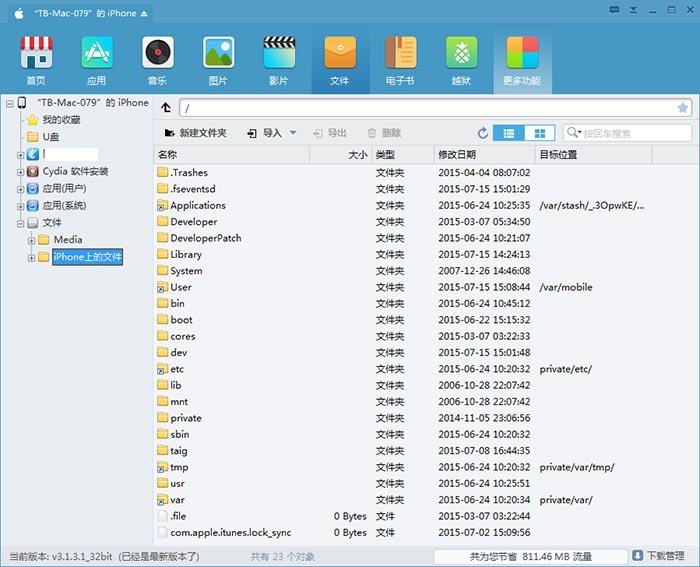Screen dimensions: 700x567
Task: Open the 影片 videos section
Action: (278, 60)
